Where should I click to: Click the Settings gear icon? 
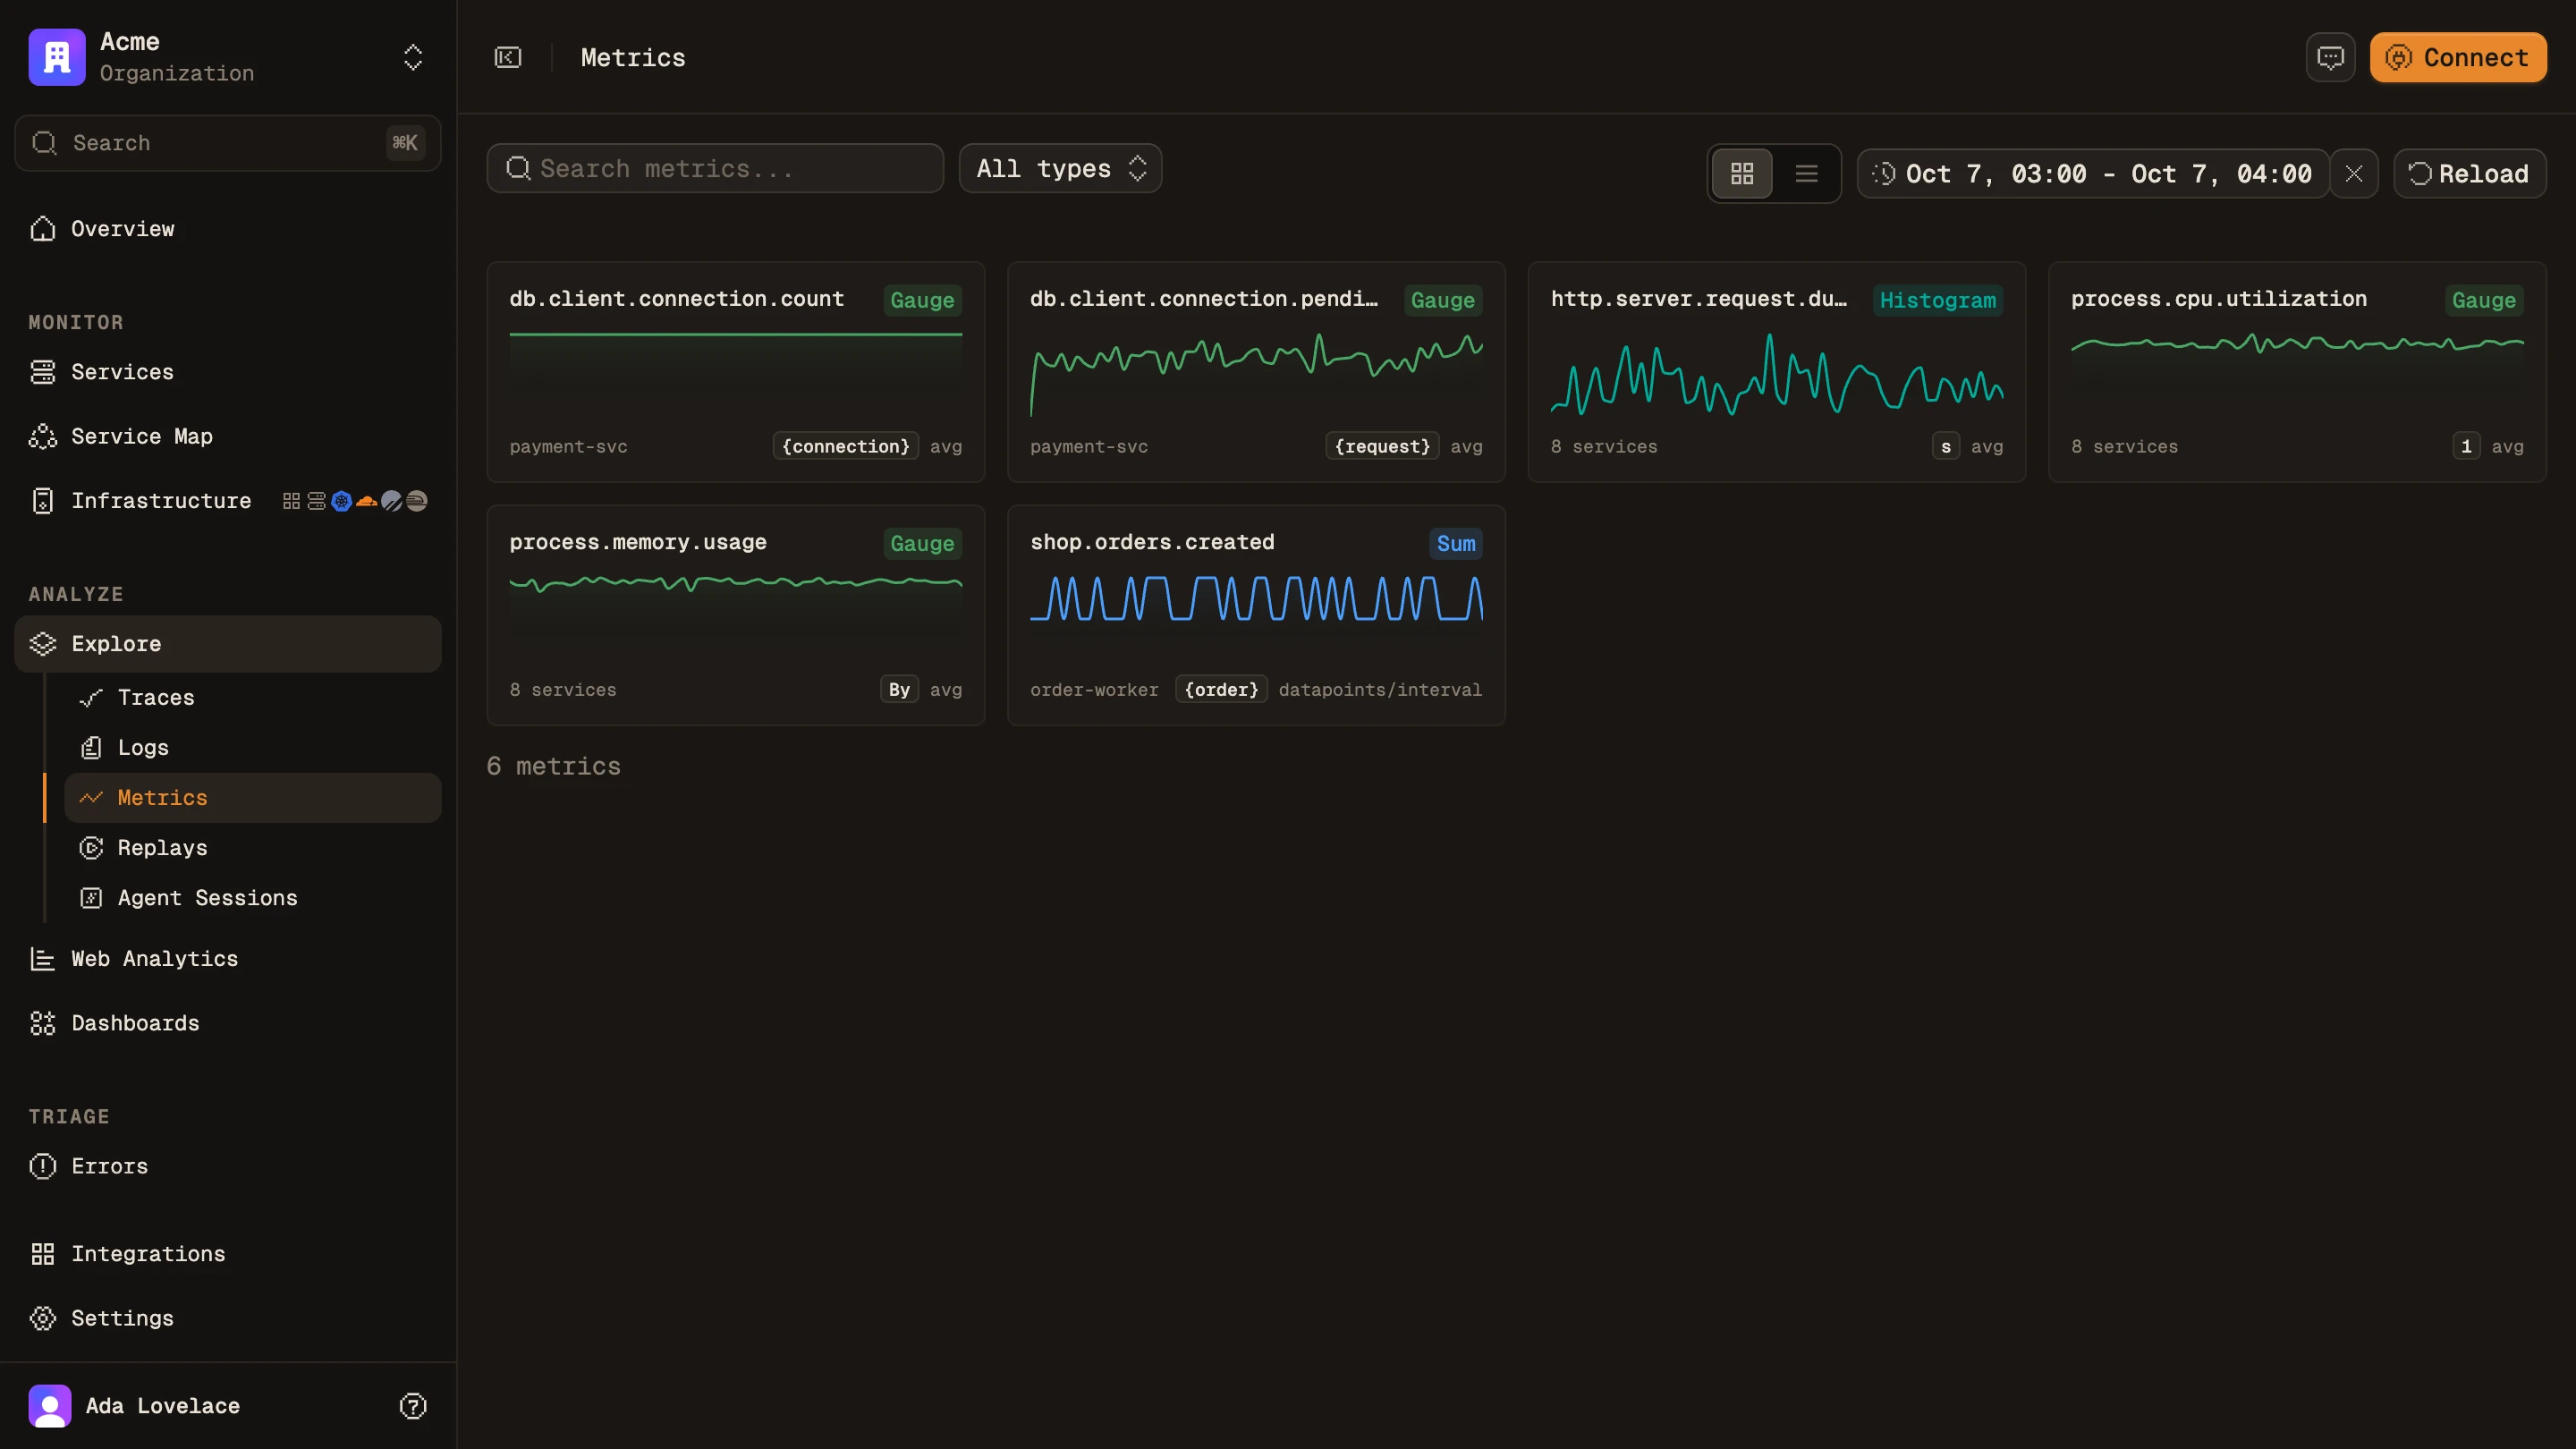43,1318
